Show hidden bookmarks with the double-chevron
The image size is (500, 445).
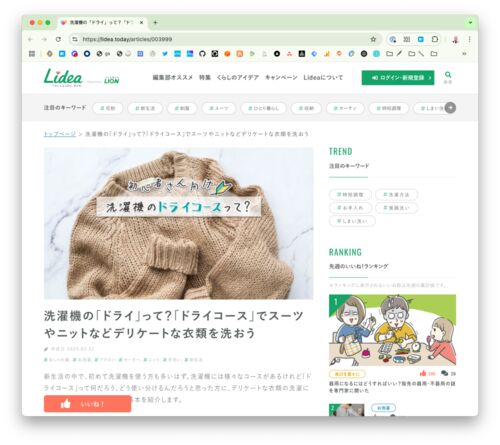point(464,54)
